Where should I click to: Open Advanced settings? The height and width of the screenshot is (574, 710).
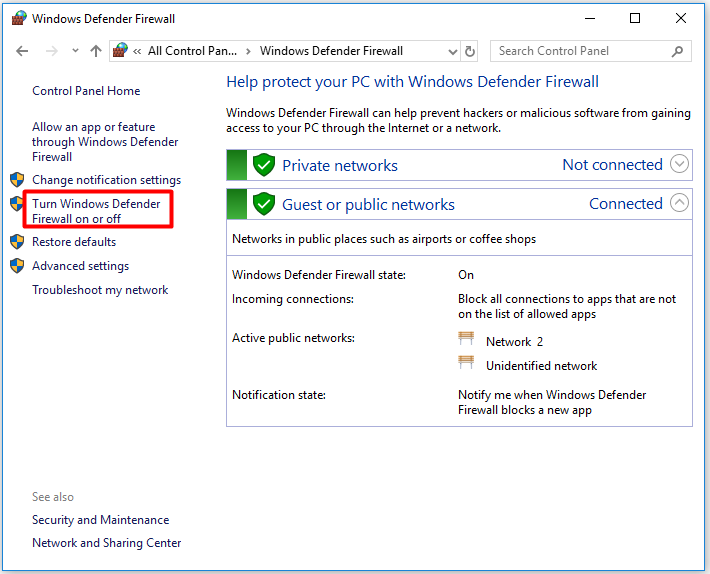pos(81,266)
